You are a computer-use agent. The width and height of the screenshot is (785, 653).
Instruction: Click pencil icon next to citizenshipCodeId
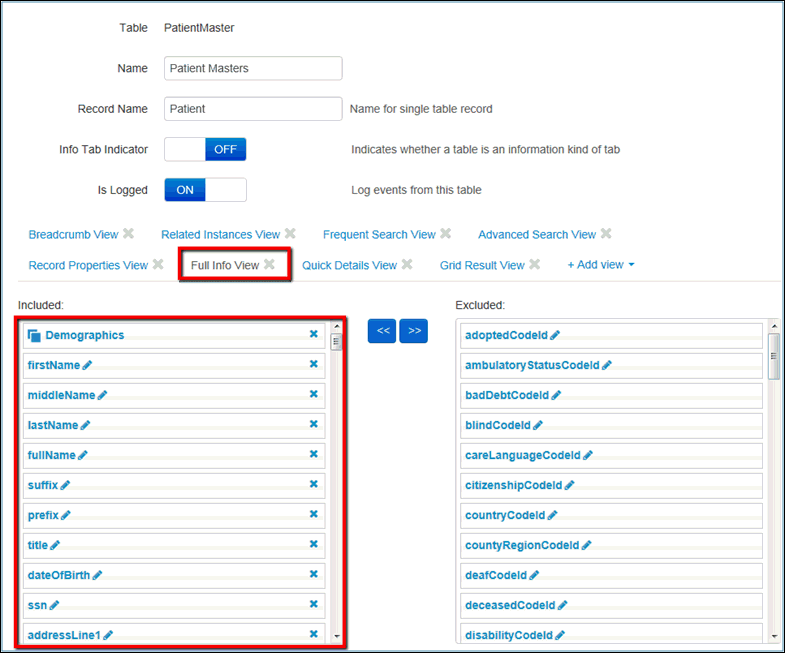[571, 486]
